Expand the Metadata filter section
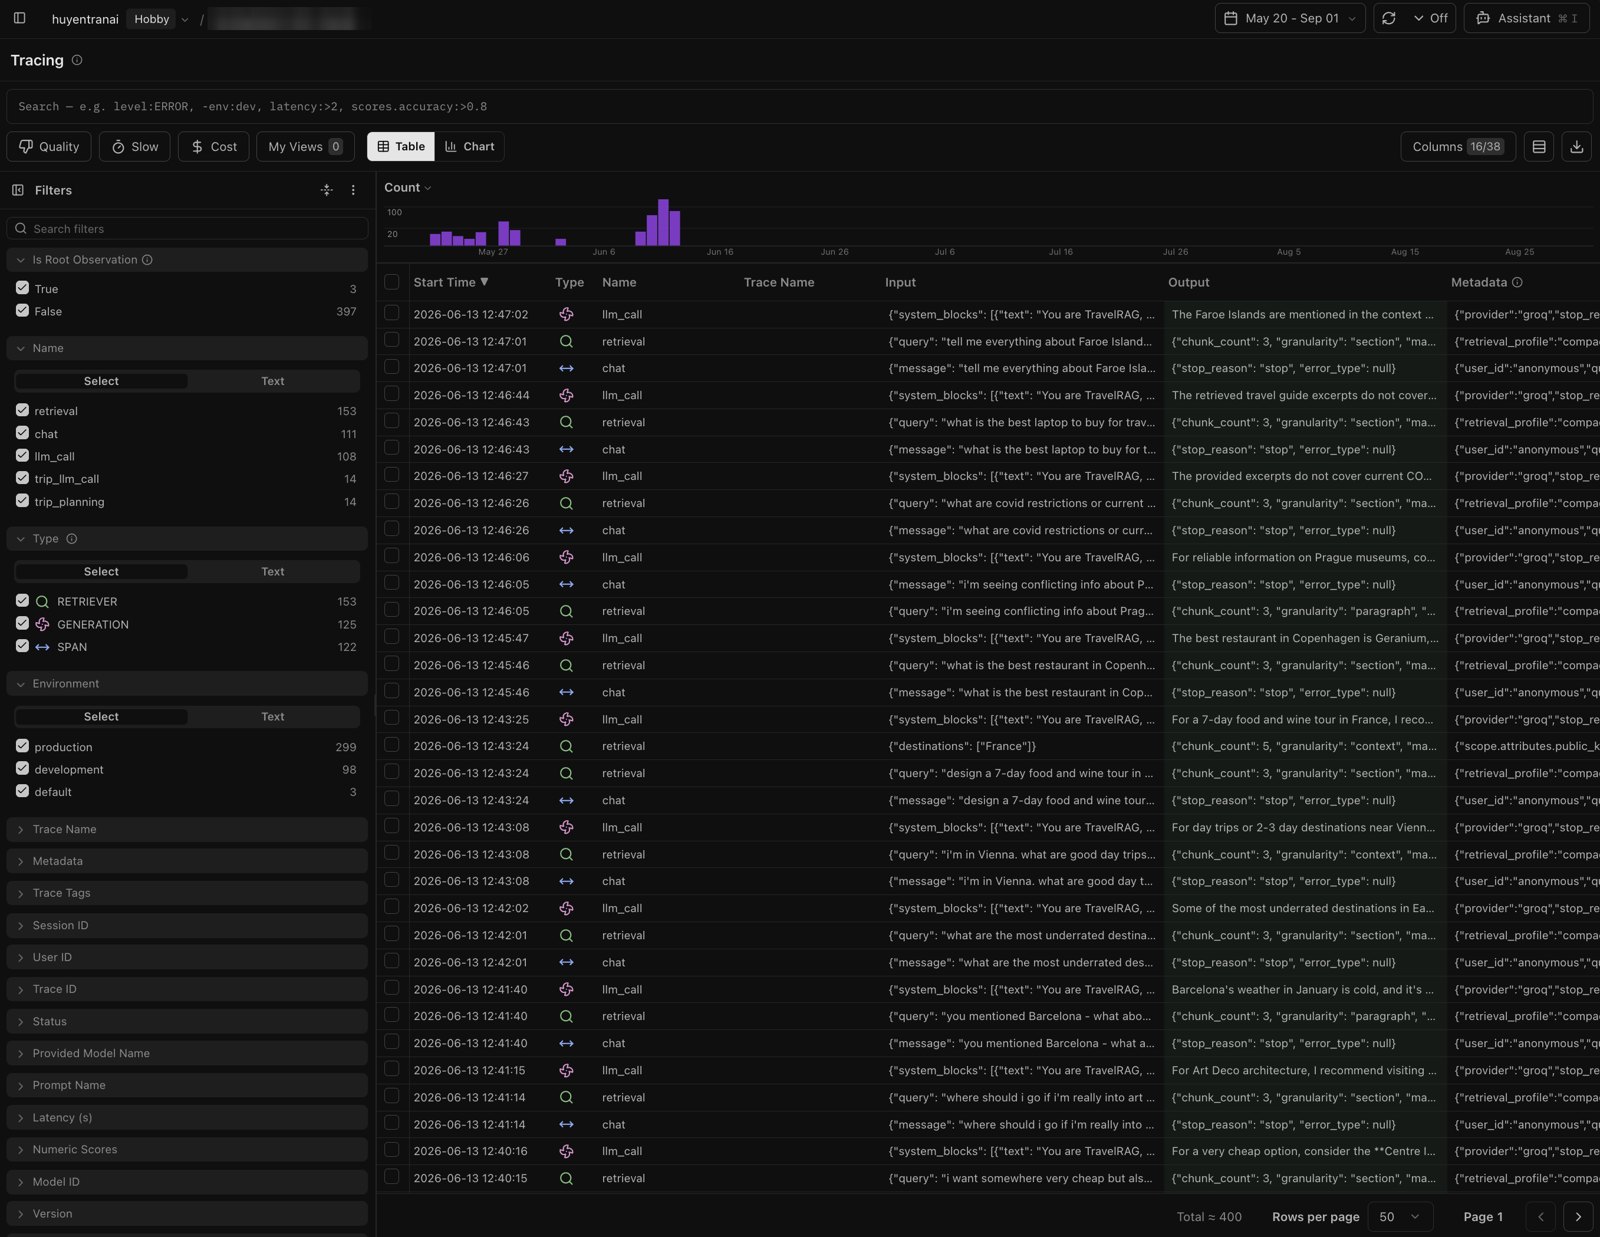This screenshot has width=1600, height=1237. pyautogui.click(x=187, y=862)
